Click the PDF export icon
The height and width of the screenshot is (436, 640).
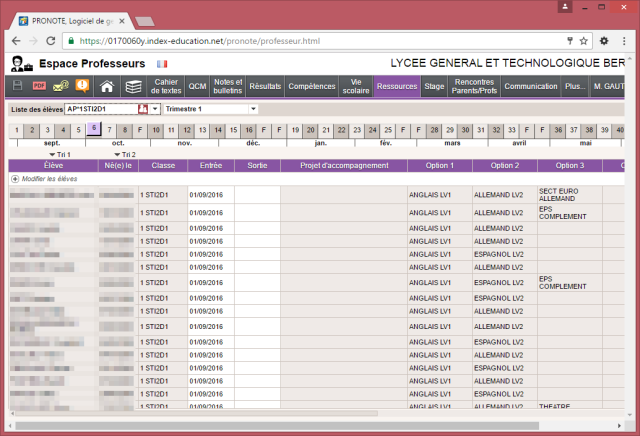pyautogui.click(x=40, y=87)
